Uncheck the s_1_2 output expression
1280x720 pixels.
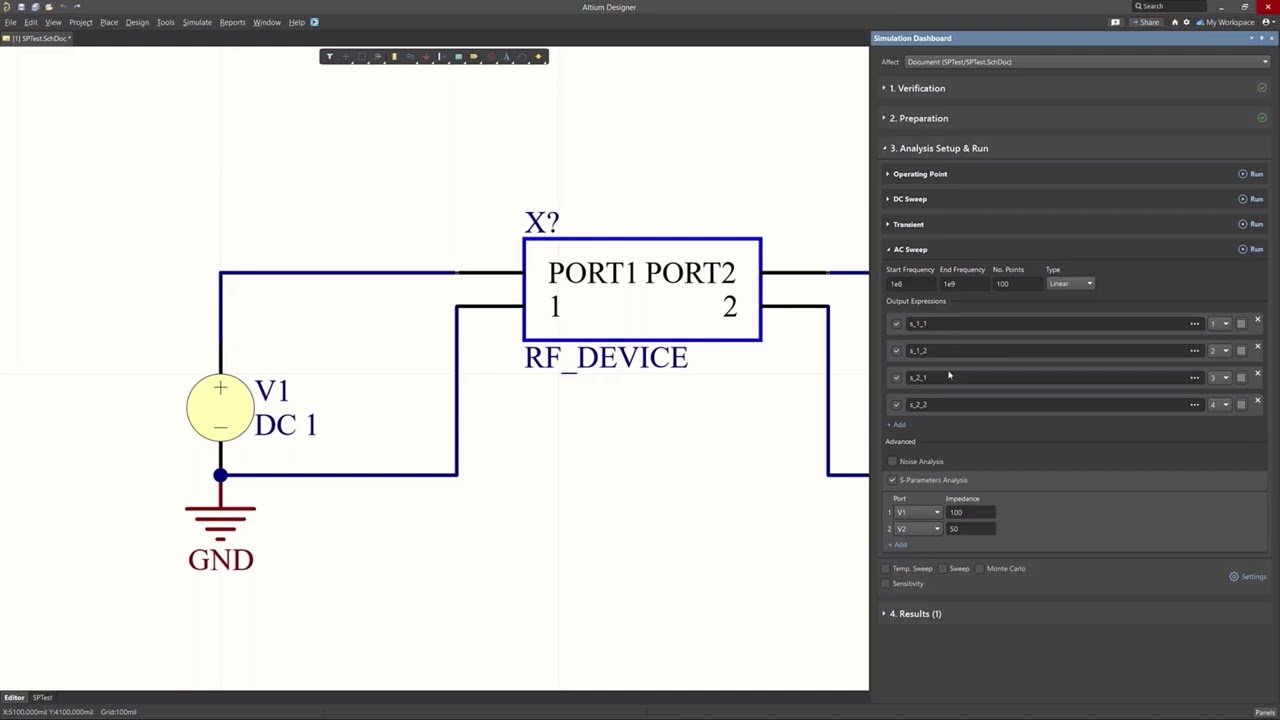click(896, 351)
